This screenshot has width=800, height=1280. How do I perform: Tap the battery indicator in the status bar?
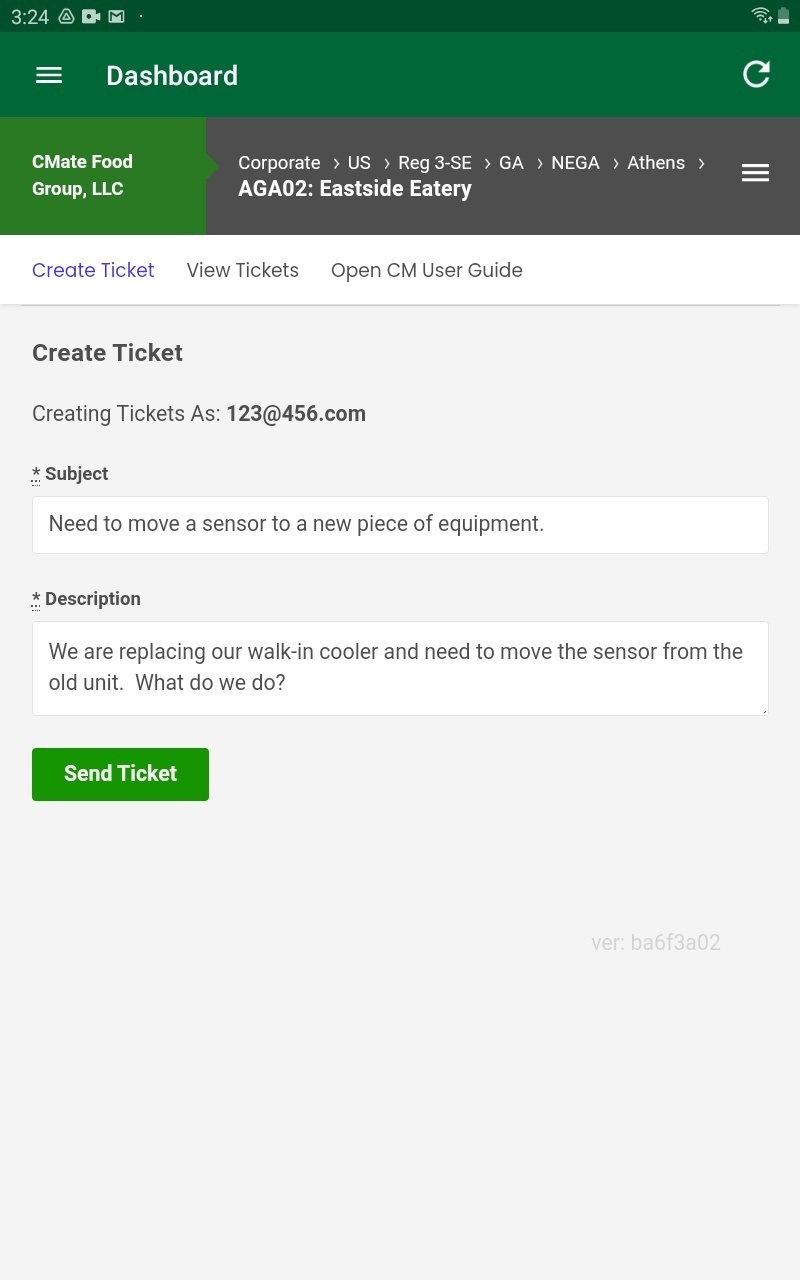tap(783, 16)
